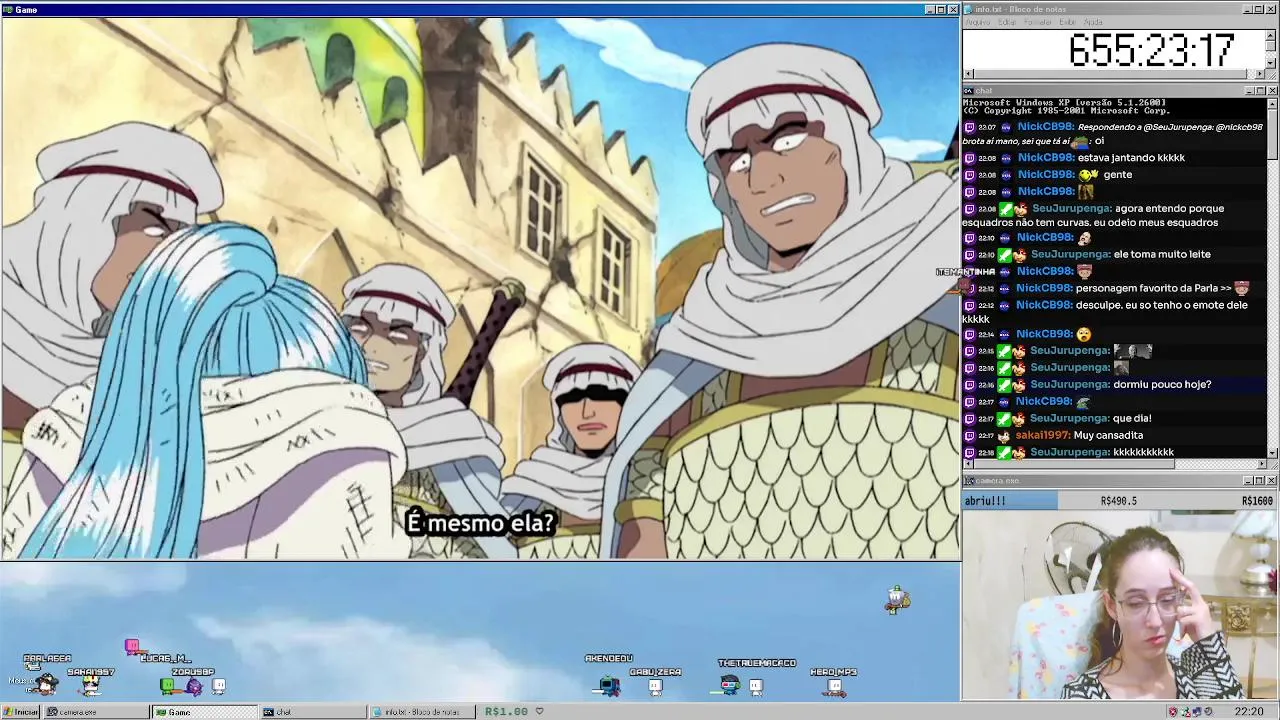
Task: Click NickCB98 on the 'estava jantando kkkkk' message
Action: pyautogui.click(x=1044, y=158)
